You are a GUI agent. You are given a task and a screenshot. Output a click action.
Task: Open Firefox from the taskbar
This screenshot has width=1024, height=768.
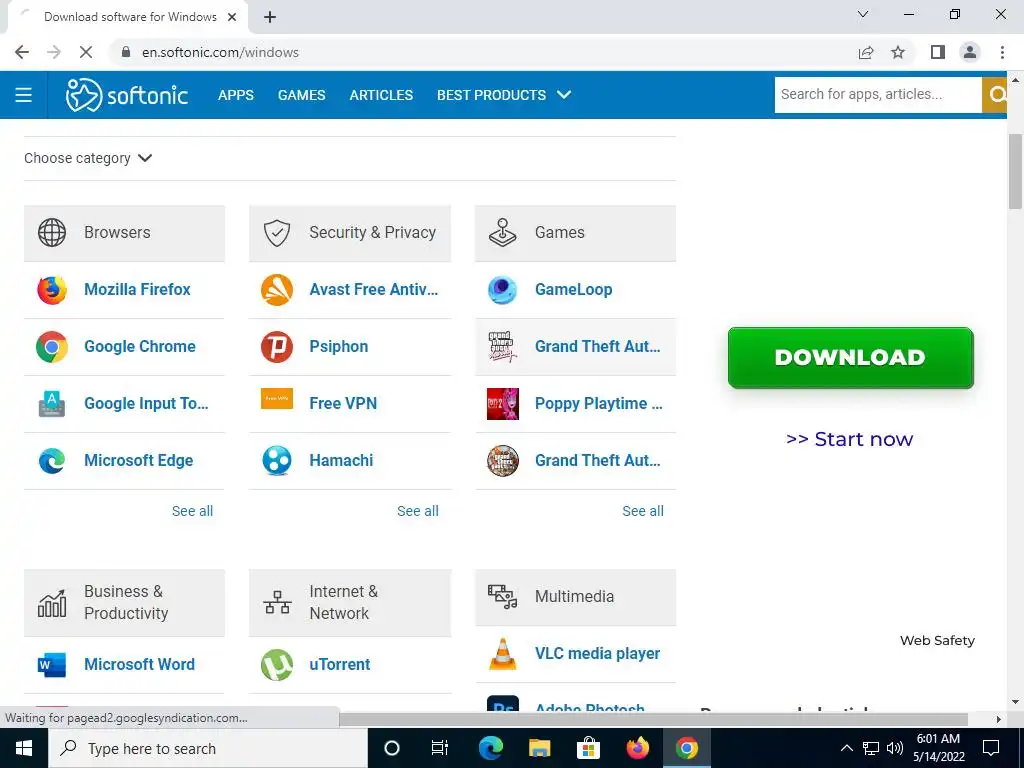click(x=637, y=748)
